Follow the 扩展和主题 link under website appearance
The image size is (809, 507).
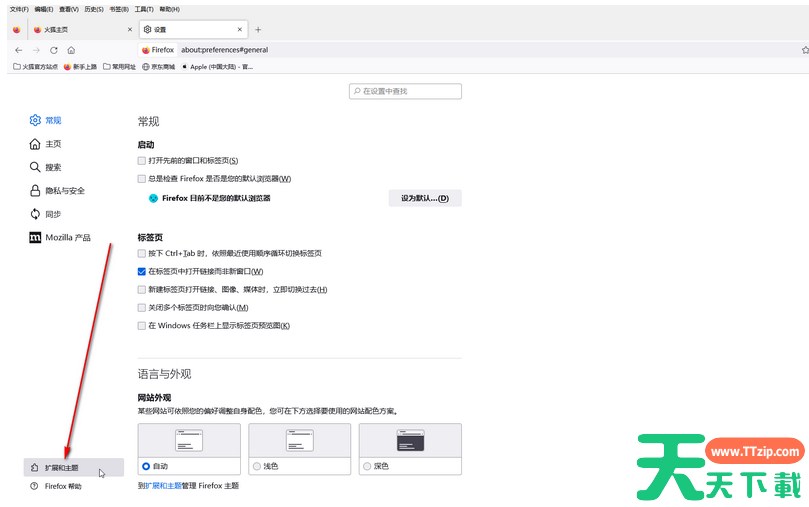[167, 485]
